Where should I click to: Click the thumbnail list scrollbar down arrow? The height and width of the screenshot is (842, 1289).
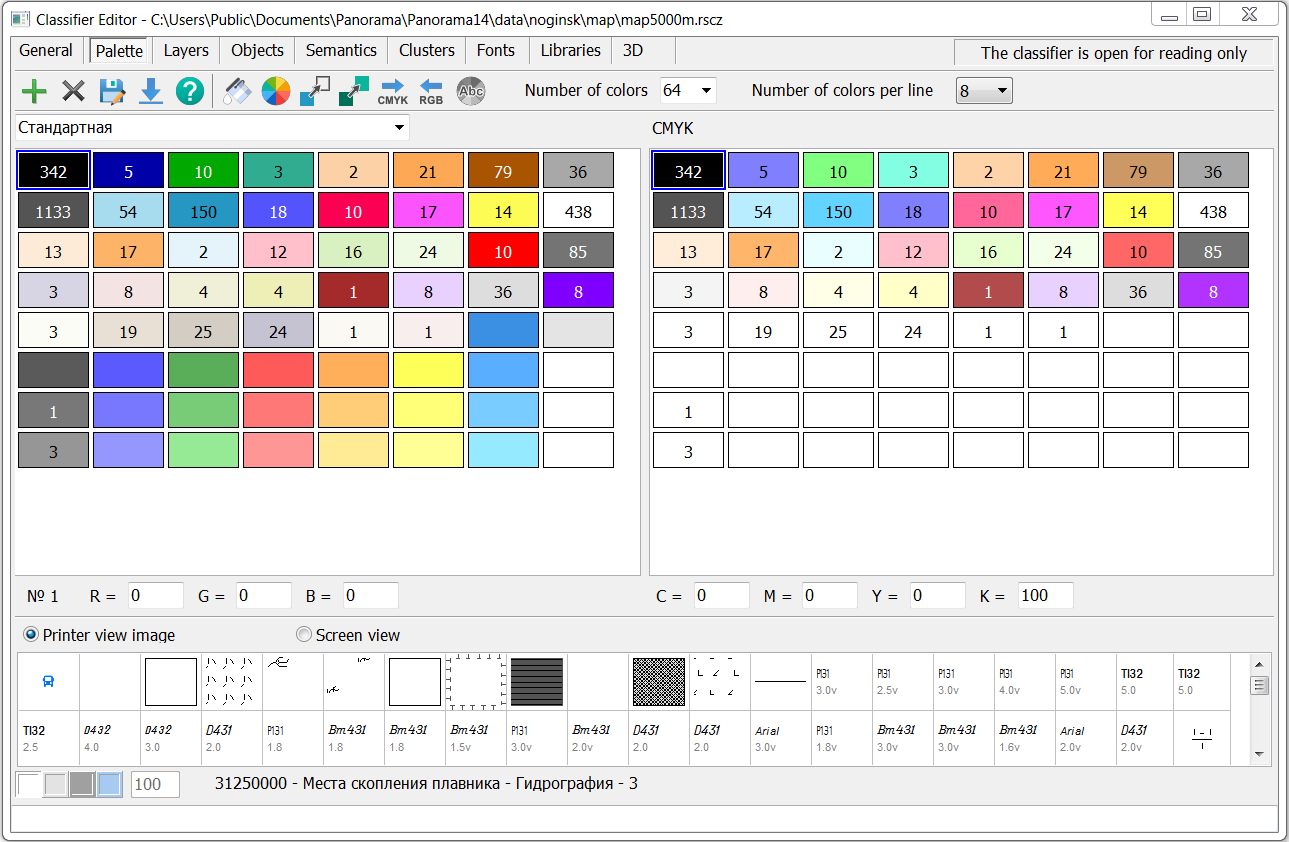pyautogui.click(x=1259, y=754)
